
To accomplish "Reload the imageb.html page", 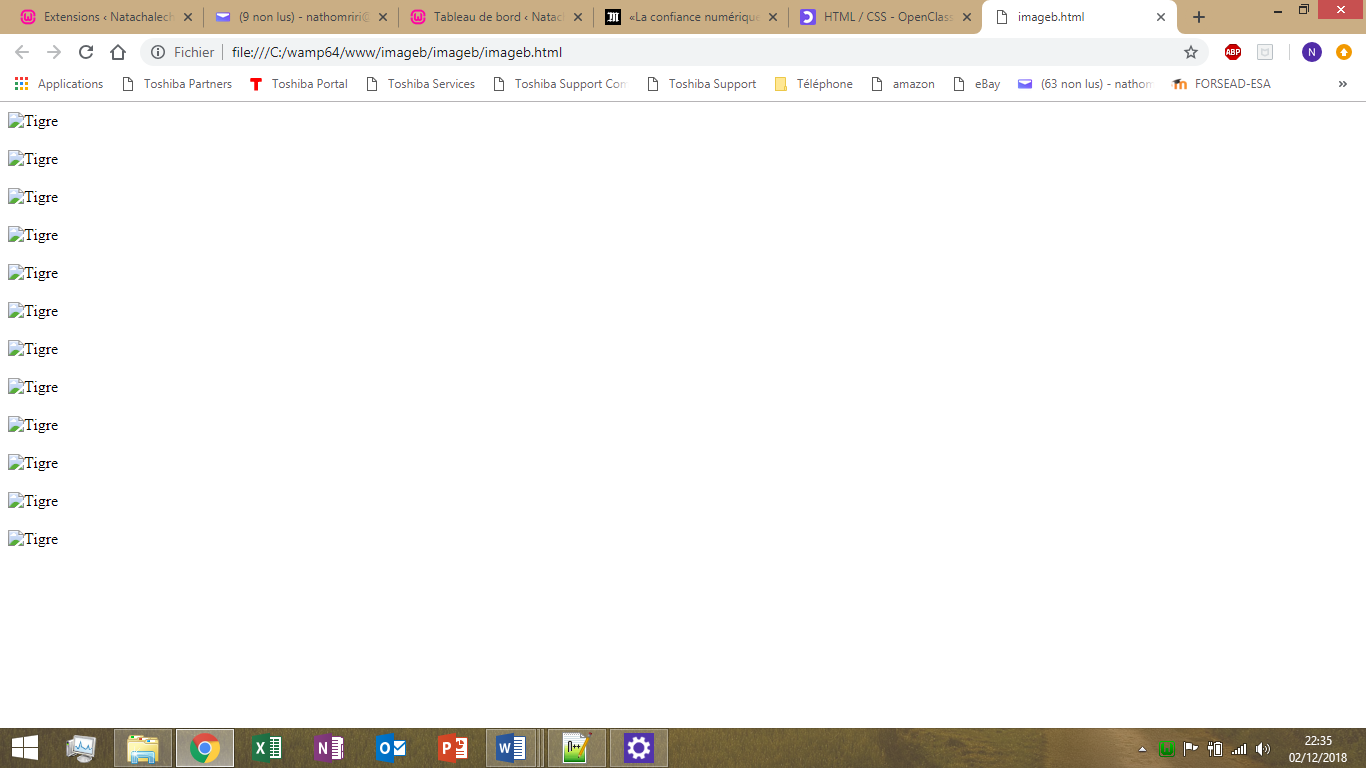I will pos(85,52).
